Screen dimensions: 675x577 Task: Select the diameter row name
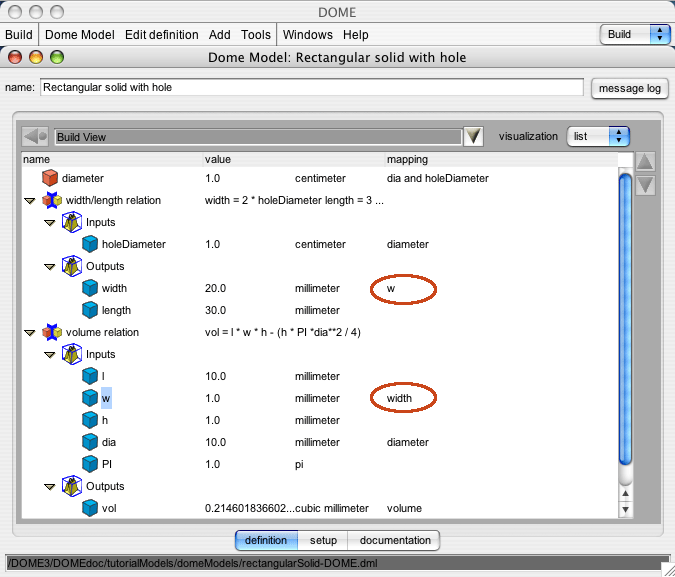[83, 178]
